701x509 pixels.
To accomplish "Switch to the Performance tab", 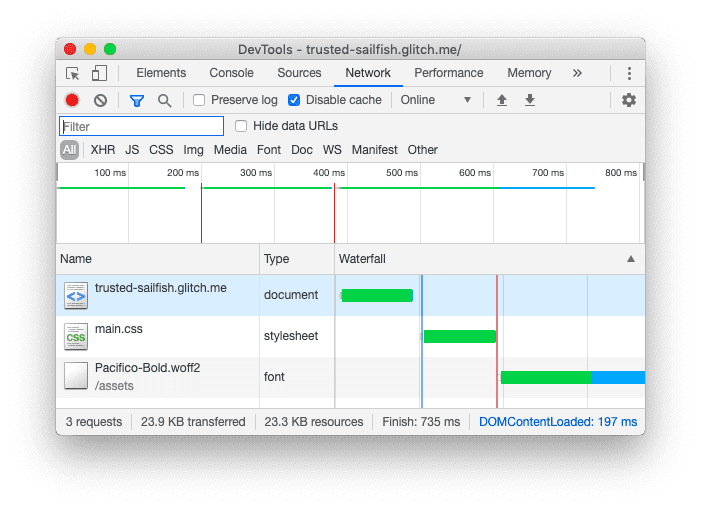I will click(x=448, y=73).
